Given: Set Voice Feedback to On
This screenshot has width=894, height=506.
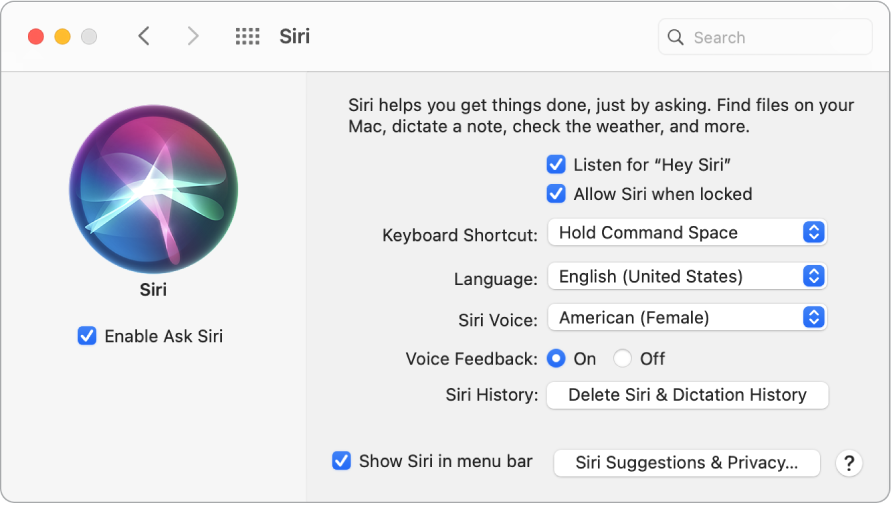Looking at the screenshot, I should [x=556, y=358].
